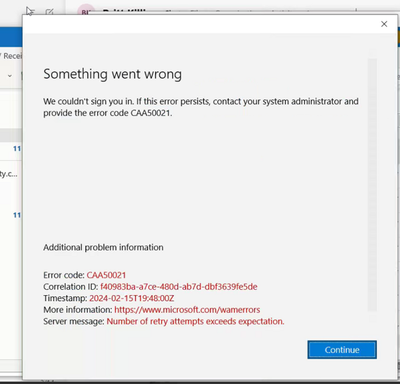Click the dialog's vertical scrollbar track
Image resolution: width=400 pixels, height=384 pixels.
(x=372, y=185)
